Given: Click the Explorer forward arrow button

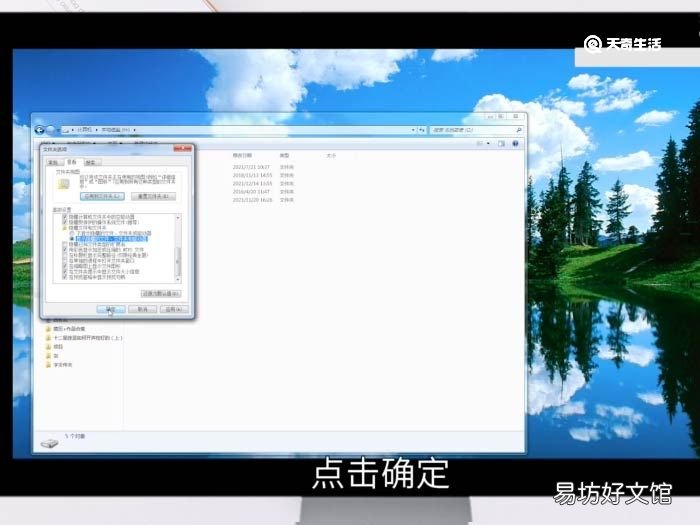Looking at the screenshot, I should [x=50, y=130].
